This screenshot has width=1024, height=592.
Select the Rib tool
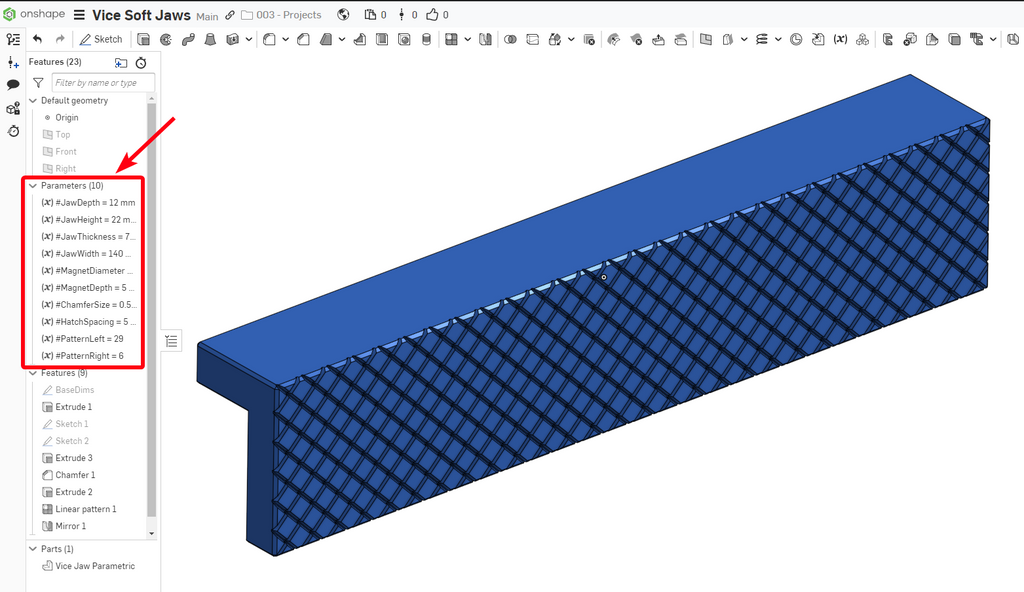(x=360, y=39)
